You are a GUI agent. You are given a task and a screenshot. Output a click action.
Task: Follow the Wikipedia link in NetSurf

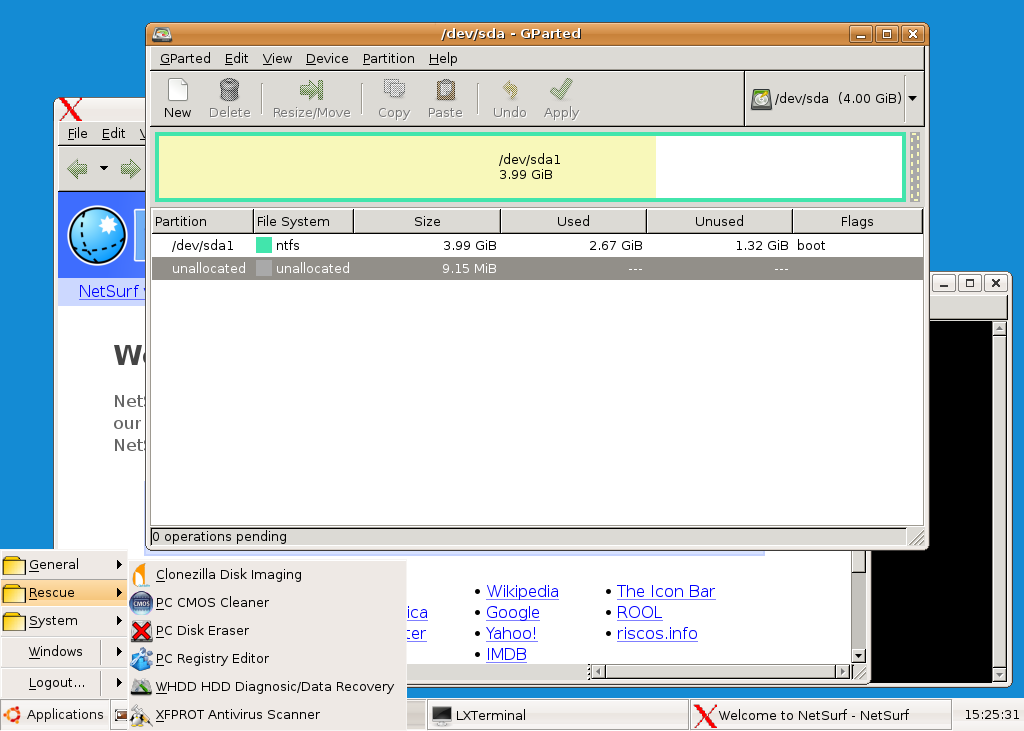click(522, 591)
